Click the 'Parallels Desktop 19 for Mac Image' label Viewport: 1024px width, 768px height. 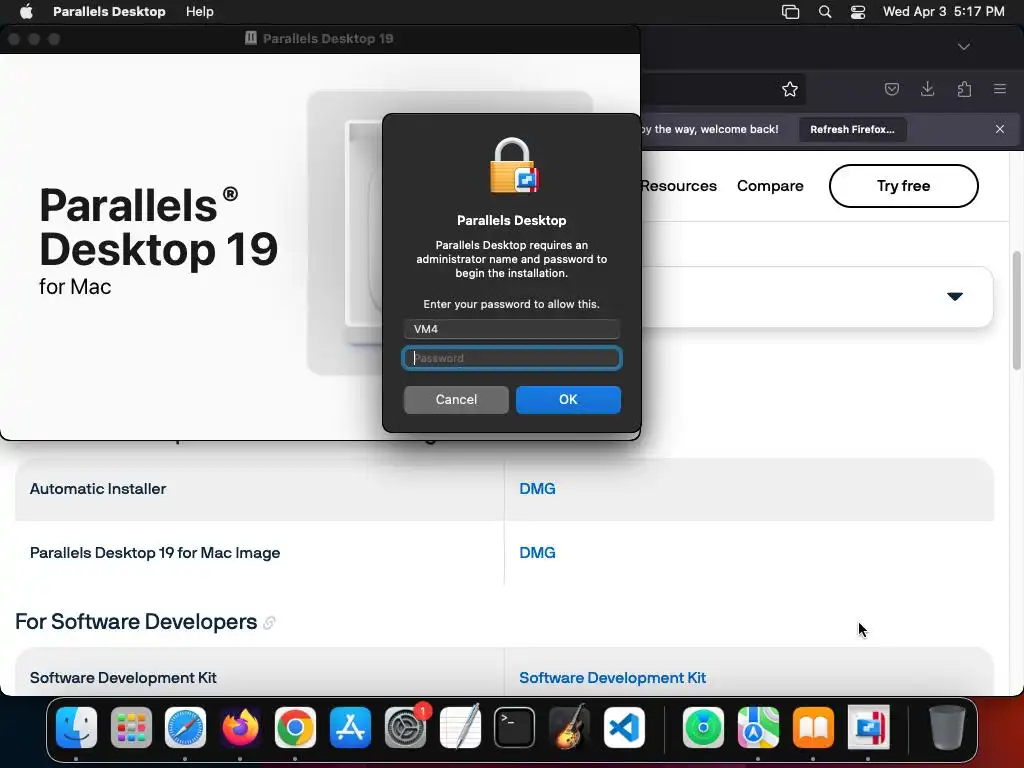point(155,552)
